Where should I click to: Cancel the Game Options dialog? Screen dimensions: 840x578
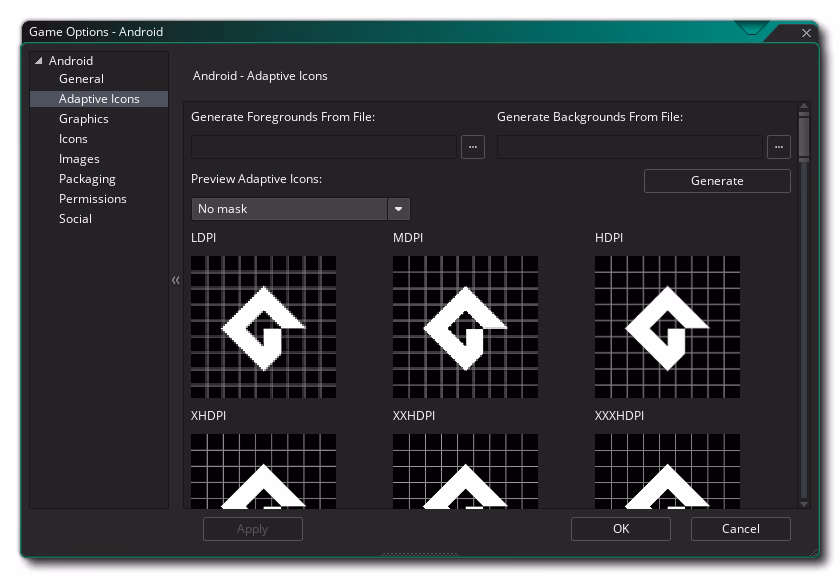[x=740, y=529]
